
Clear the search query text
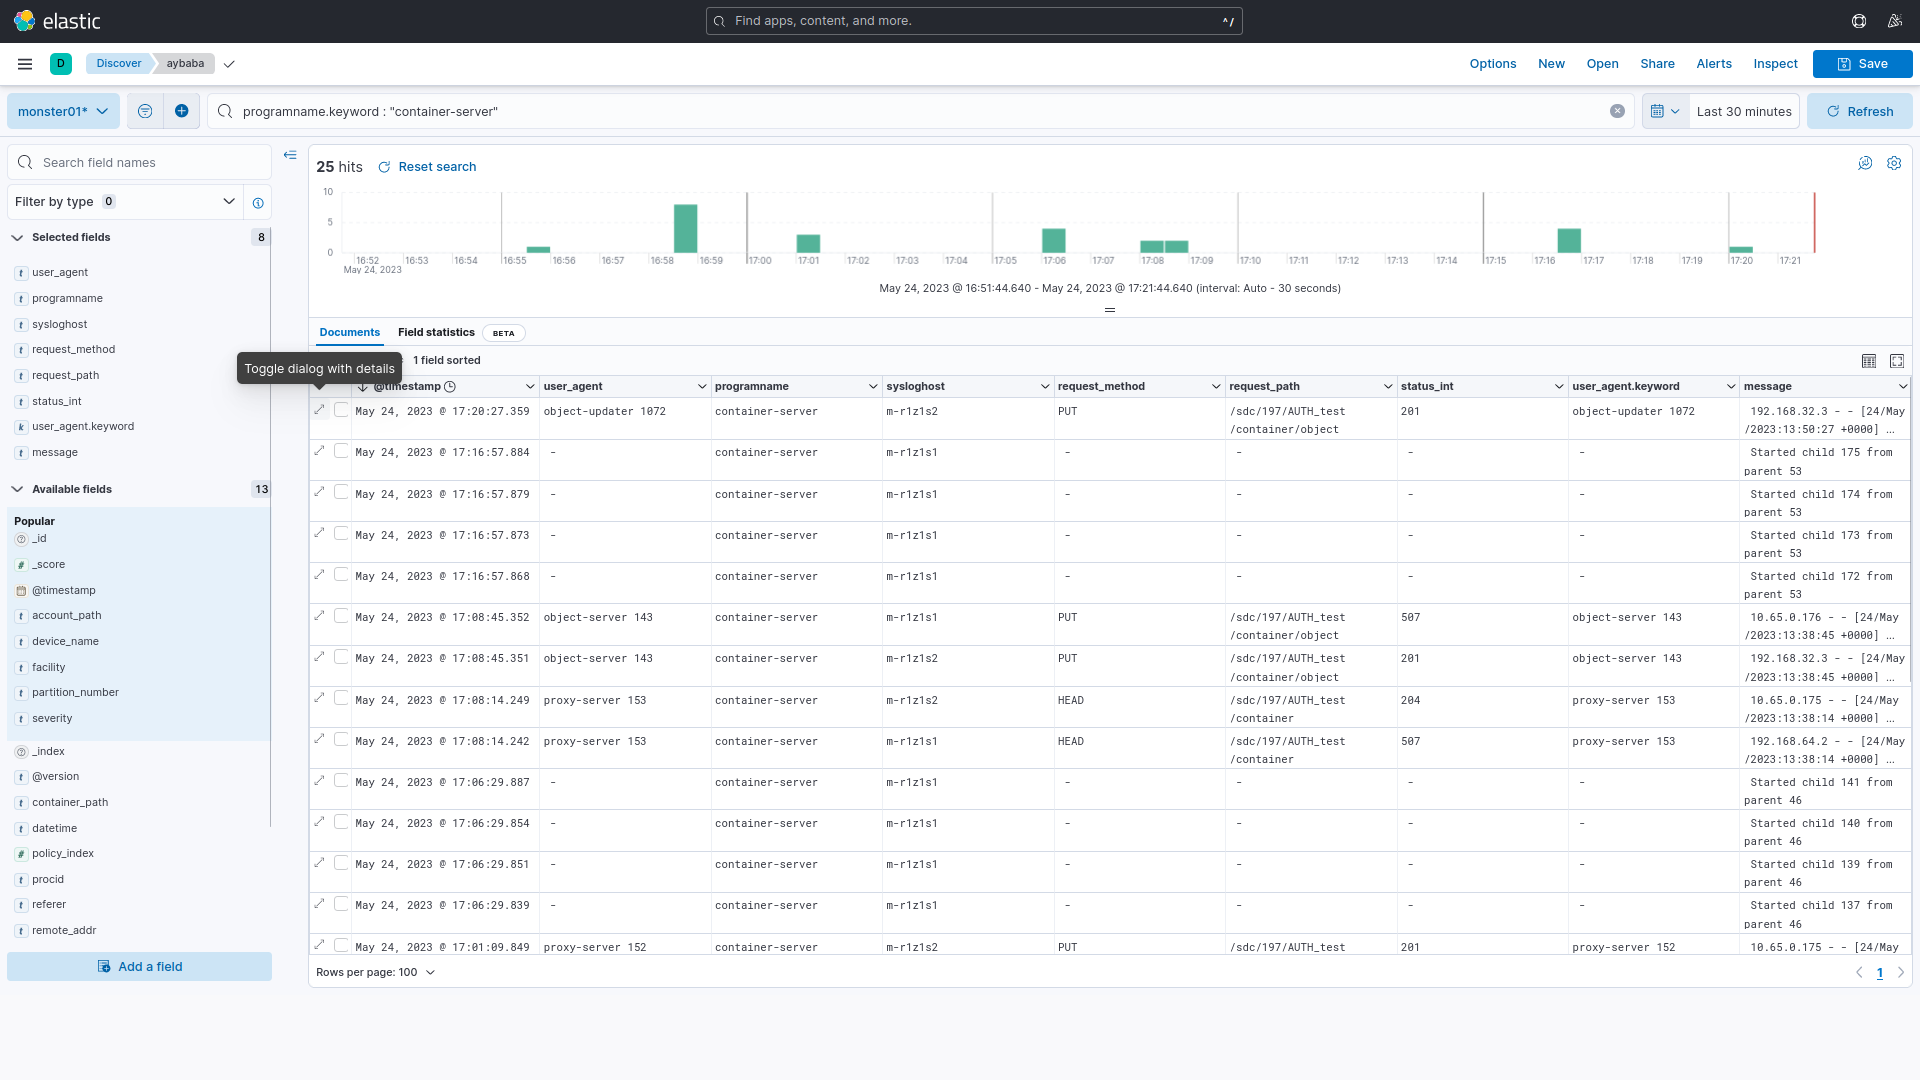[x=1617, y=111]
